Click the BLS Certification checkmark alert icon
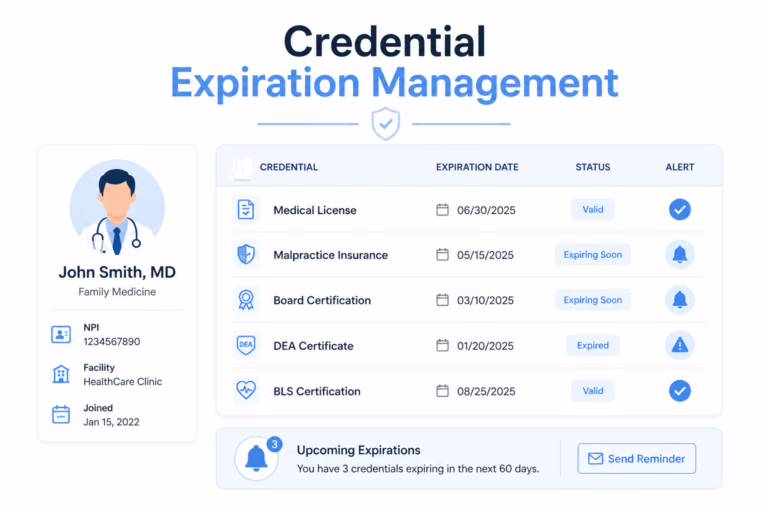This screenshot has width=768, height=512. 680,391
